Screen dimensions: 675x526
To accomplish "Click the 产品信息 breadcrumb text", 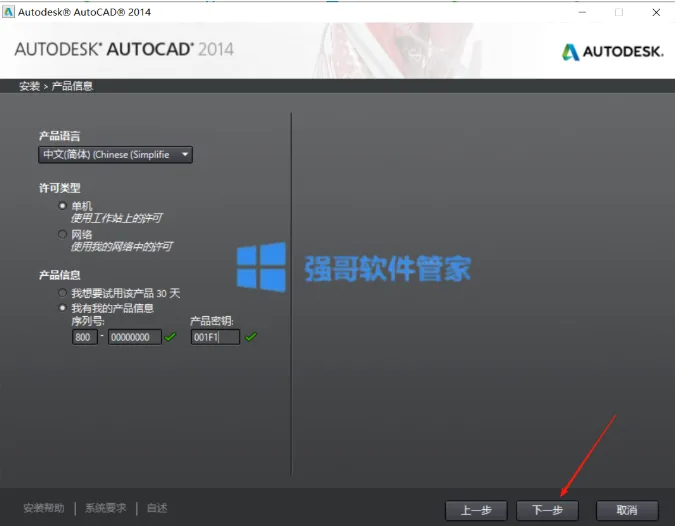I will click(x=72, y=86).
